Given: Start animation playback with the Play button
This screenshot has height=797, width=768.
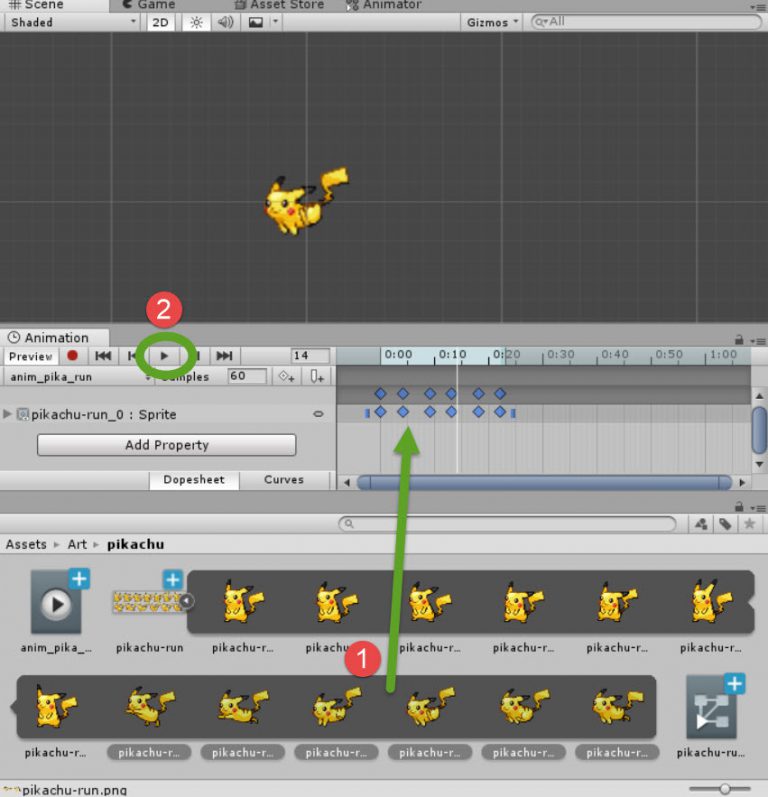Looking at the screenshot, I should [x=164, y=356].
